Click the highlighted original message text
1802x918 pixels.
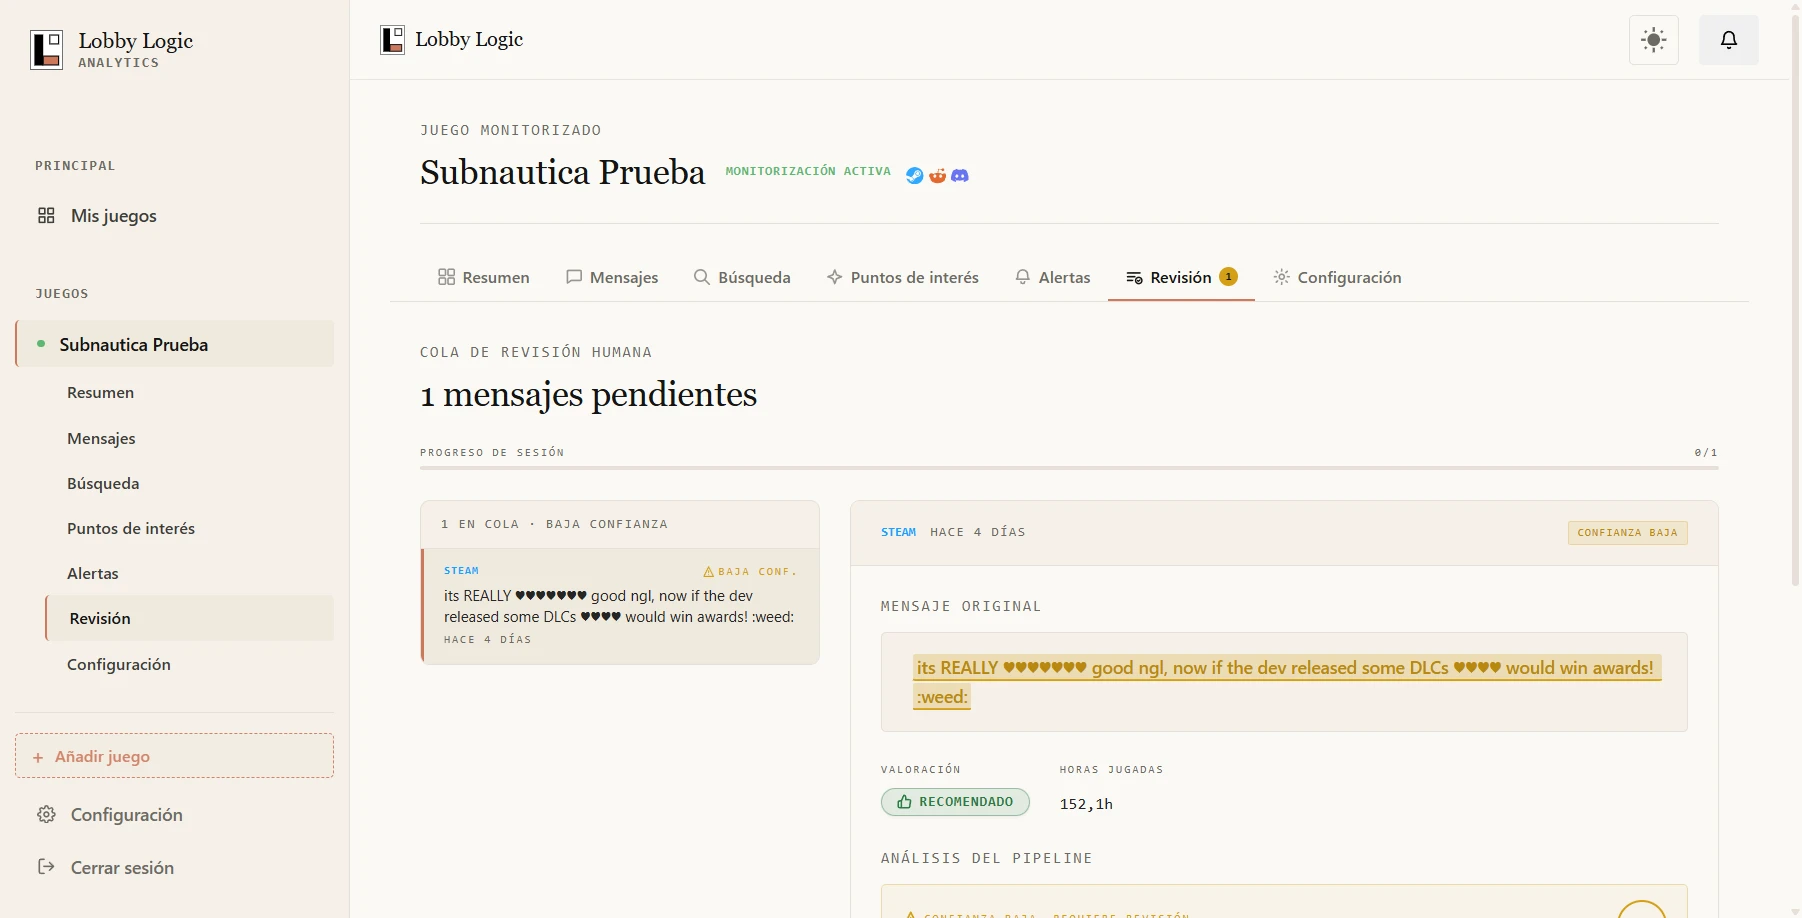pyautogui.click(x=1286, y=682)
